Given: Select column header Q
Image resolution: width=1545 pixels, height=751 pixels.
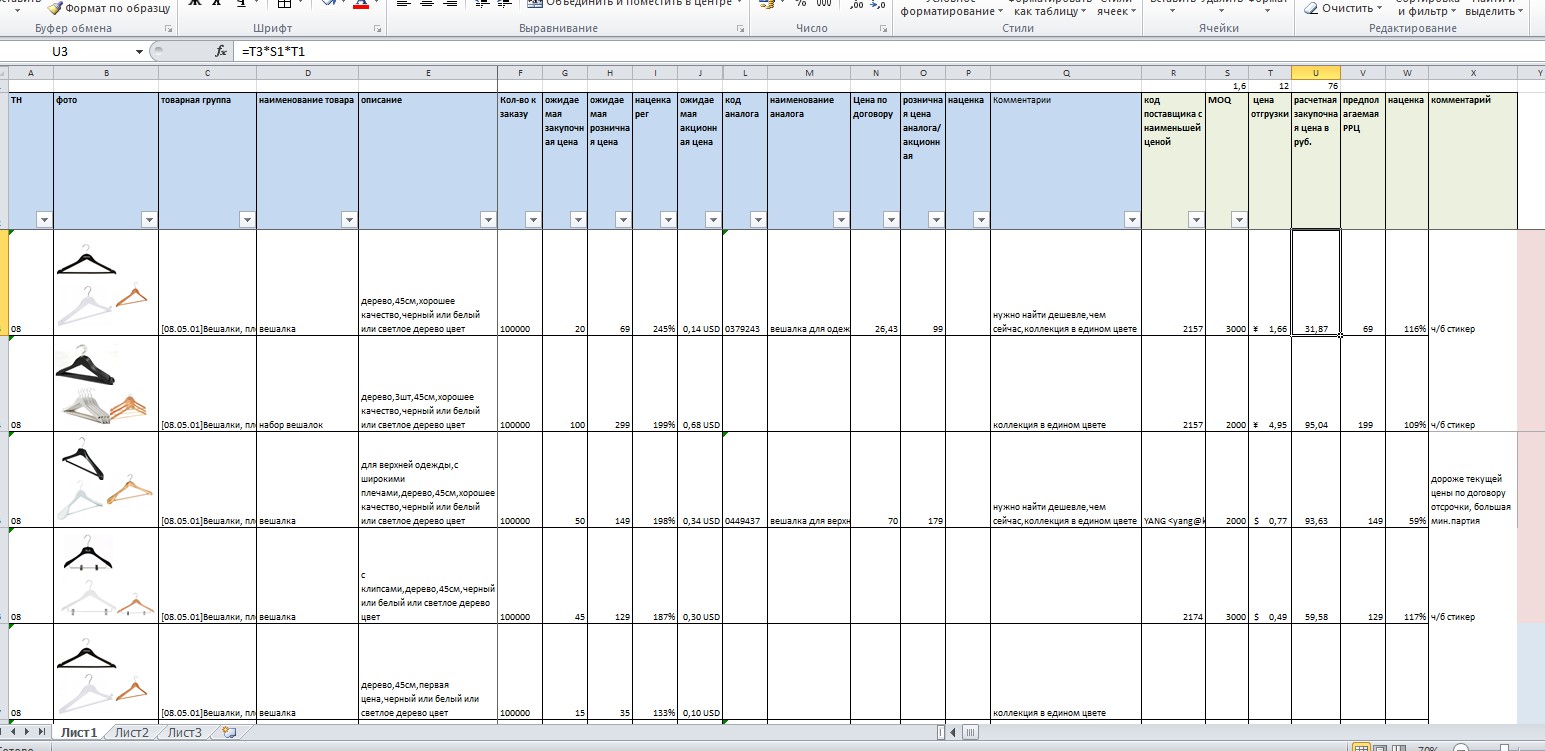Looking at the screenshot, I should [x=1066, y=73].
